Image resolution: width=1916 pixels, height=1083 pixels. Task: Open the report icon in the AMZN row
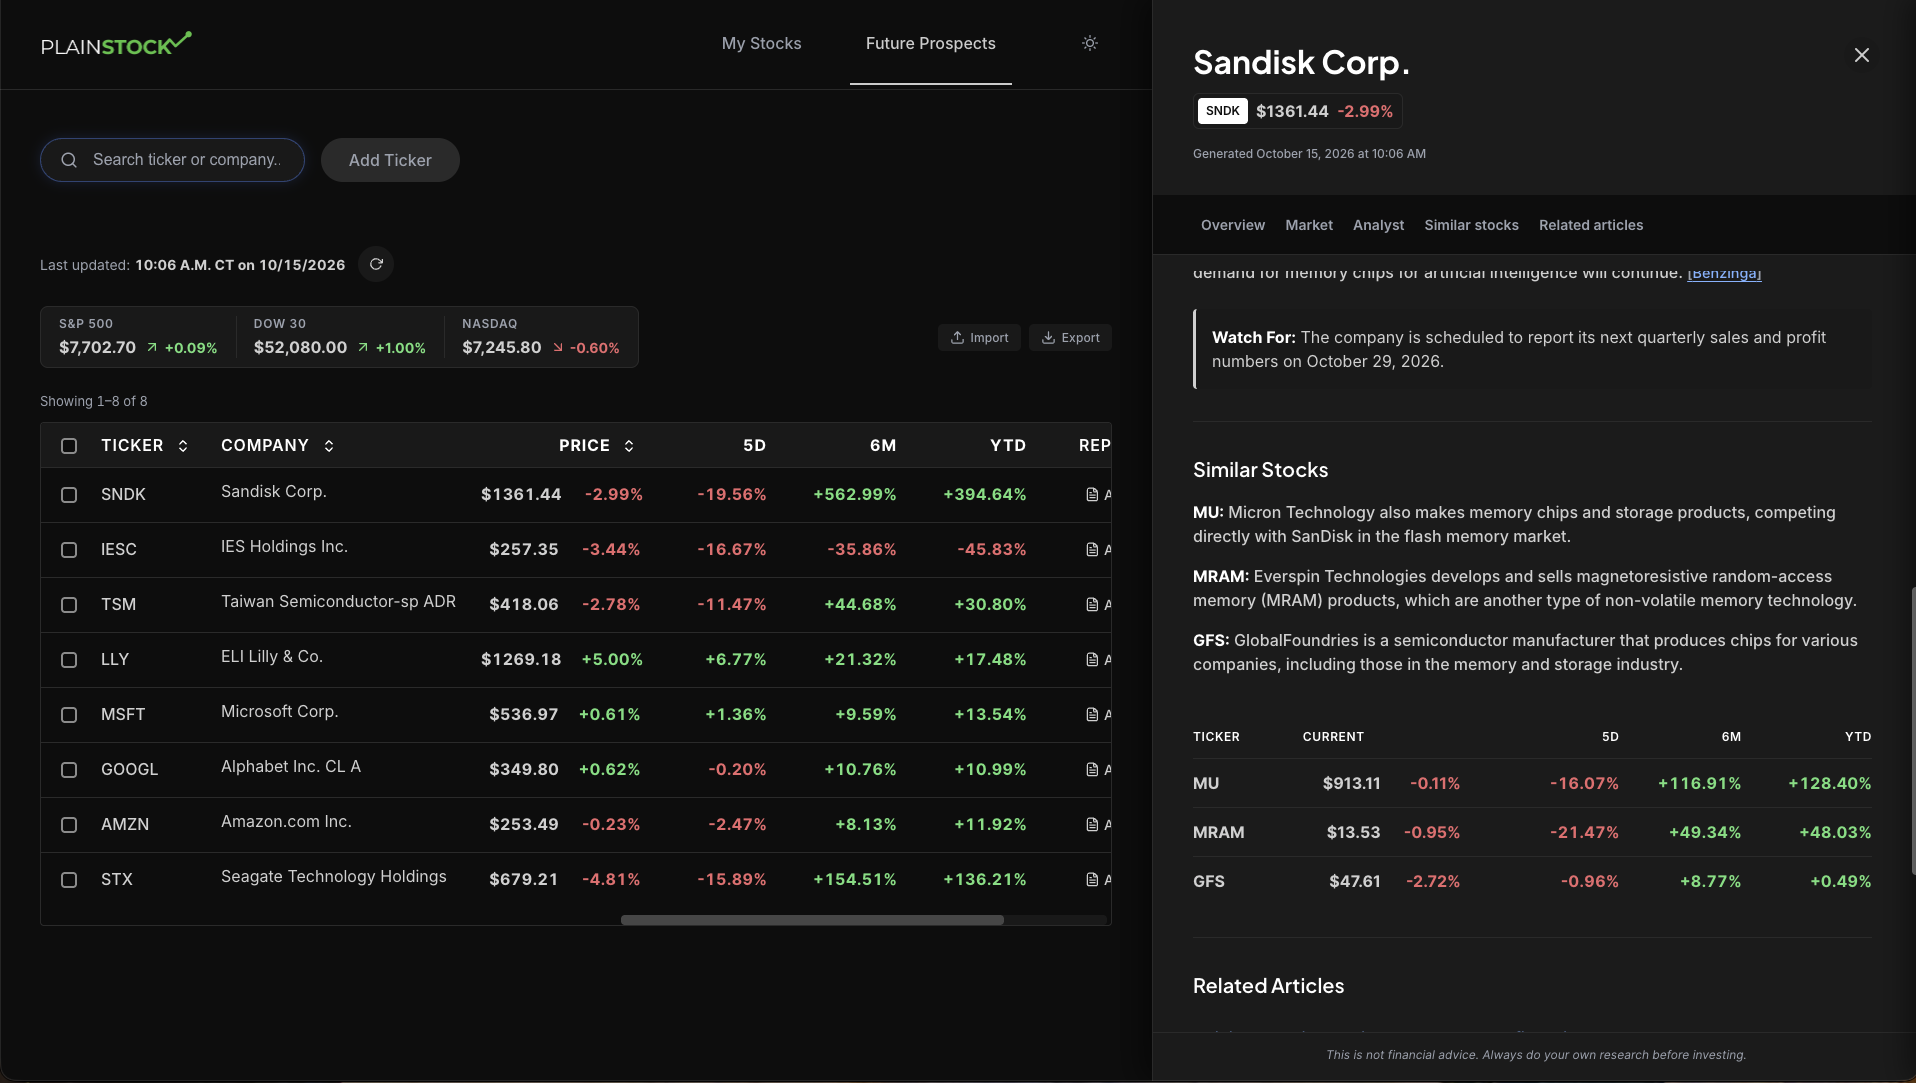coord(1092,825)
